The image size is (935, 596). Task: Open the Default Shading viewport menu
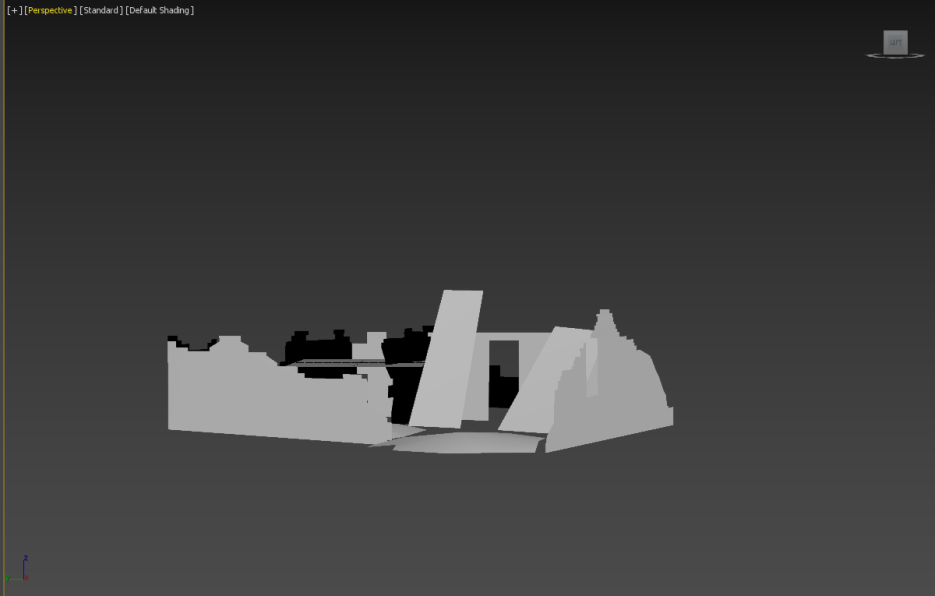(160, 10)
